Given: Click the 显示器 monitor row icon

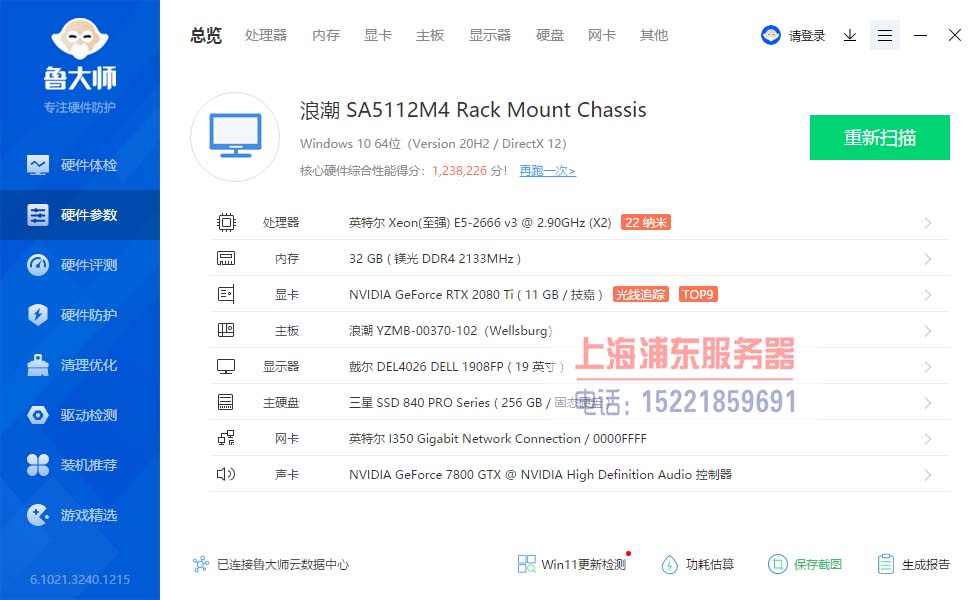Looking at the screenshot, I should click(226, 366).
